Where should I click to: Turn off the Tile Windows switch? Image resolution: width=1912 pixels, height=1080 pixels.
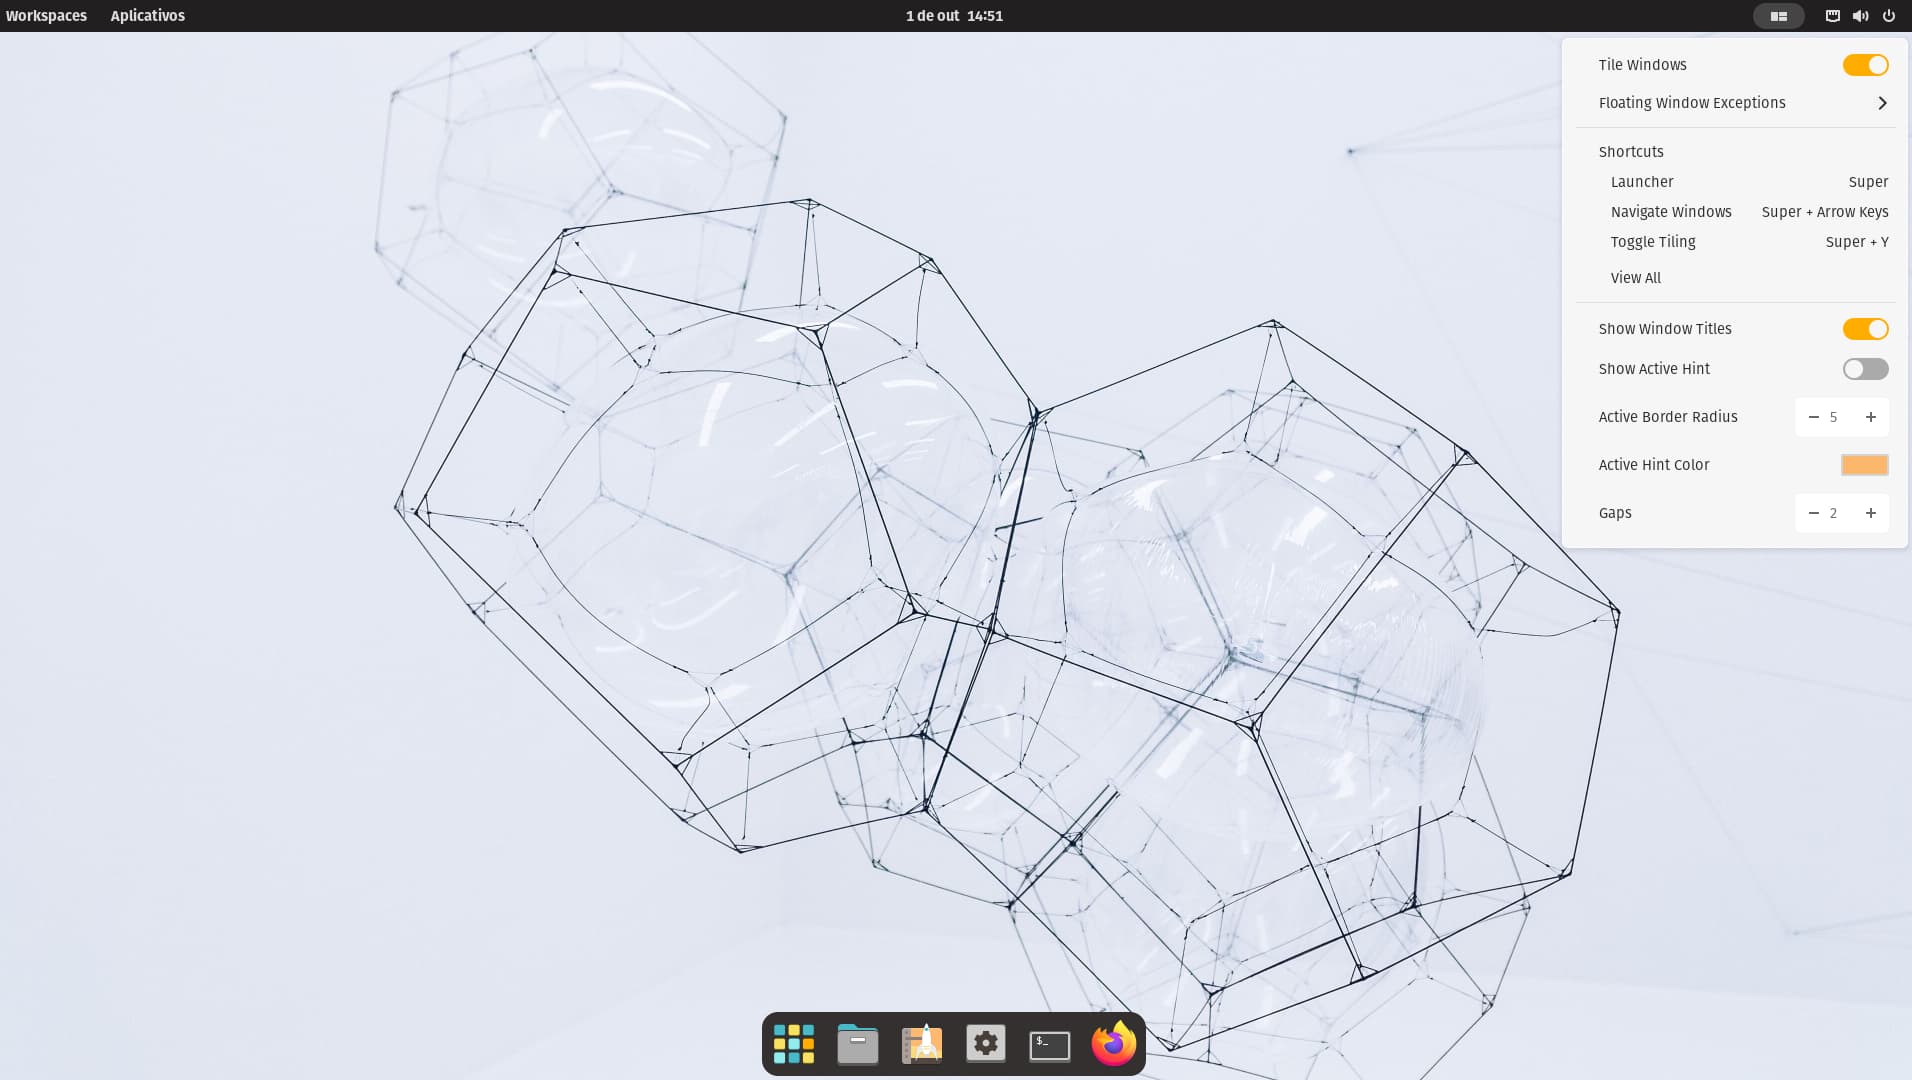(x=1865, y=65)
